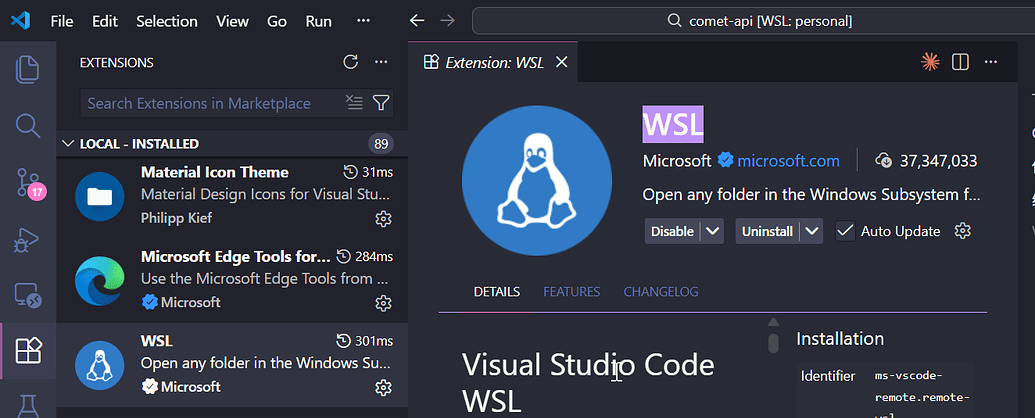Split the editor right

pyautogui.click(x=960, y=62)
